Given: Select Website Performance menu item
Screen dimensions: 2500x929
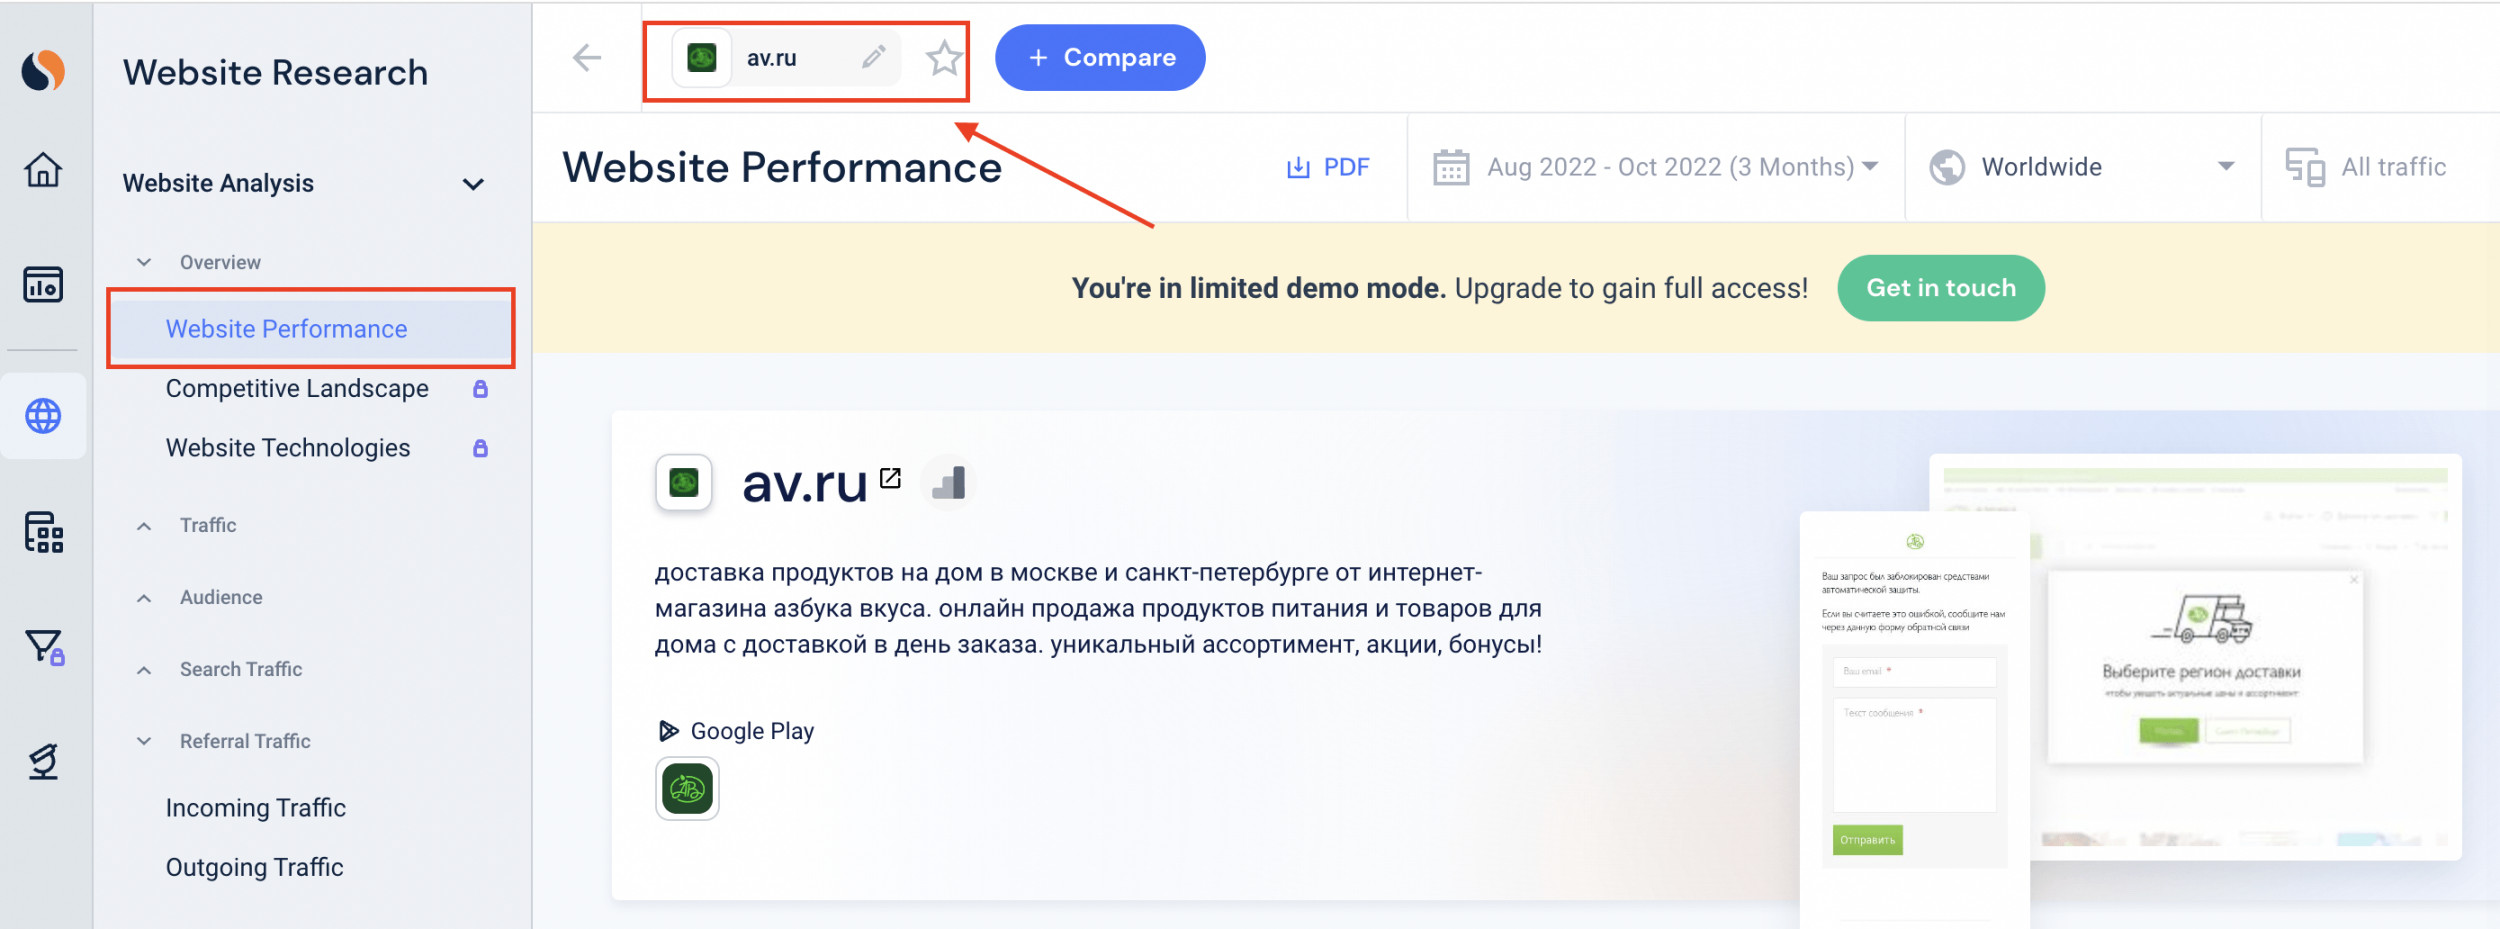Looking at the screenshot, I should click(x=286, y=329).
